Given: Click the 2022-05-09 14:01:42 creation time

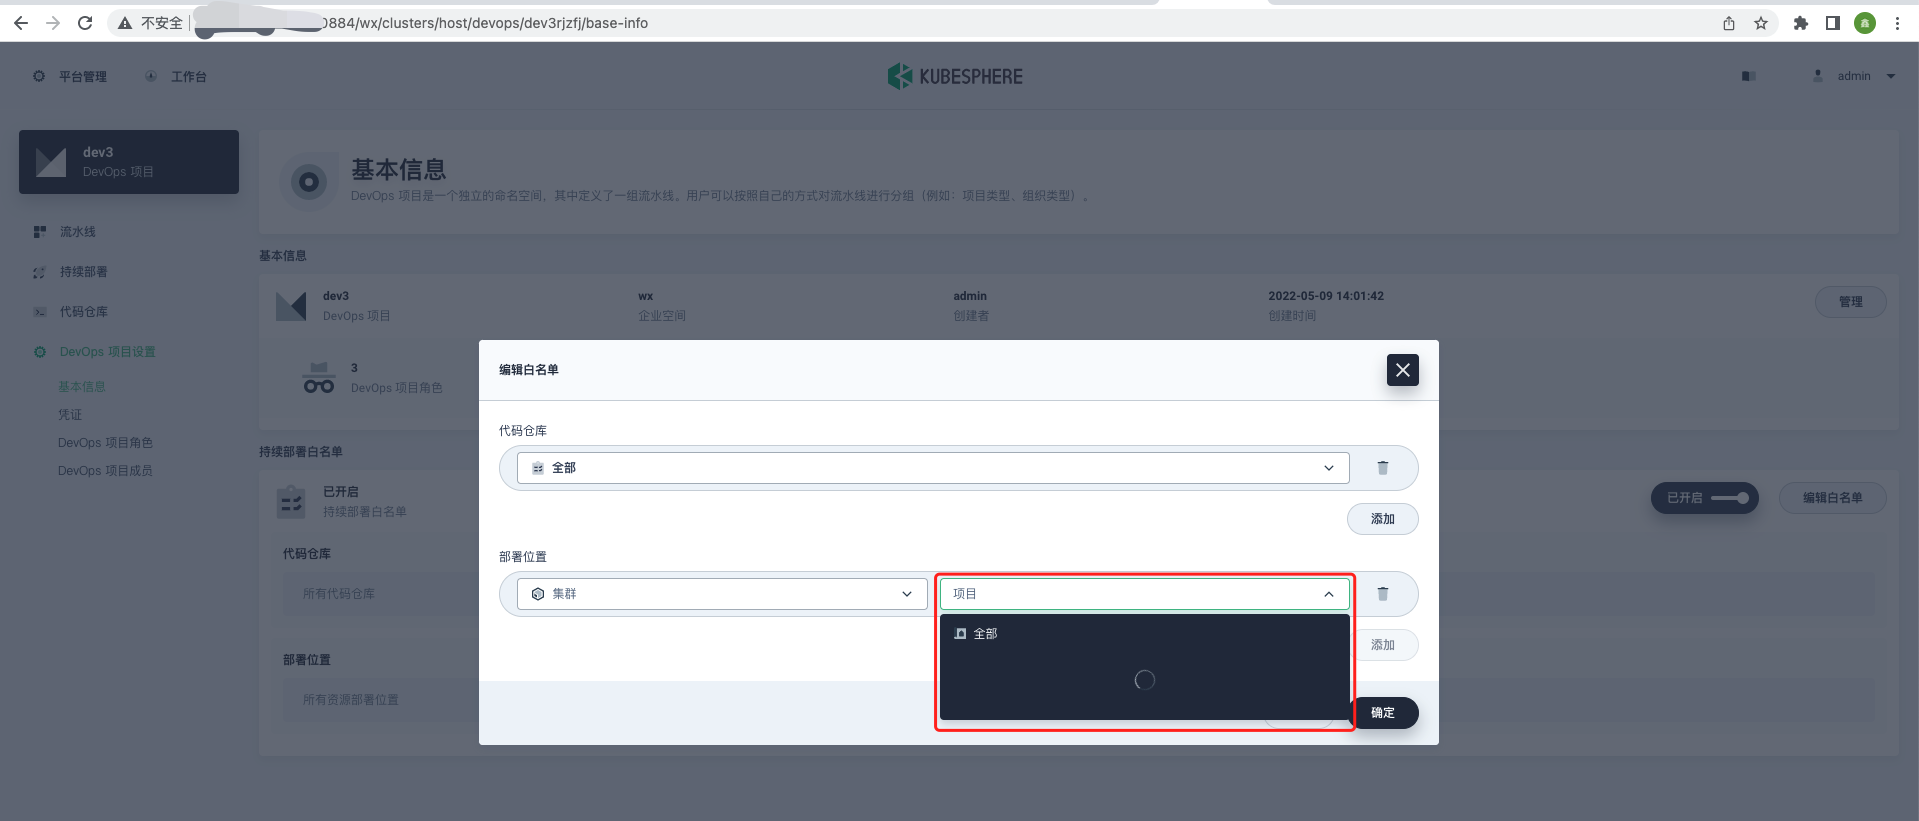Looking at the screenshot, I should pos(1326,296).
